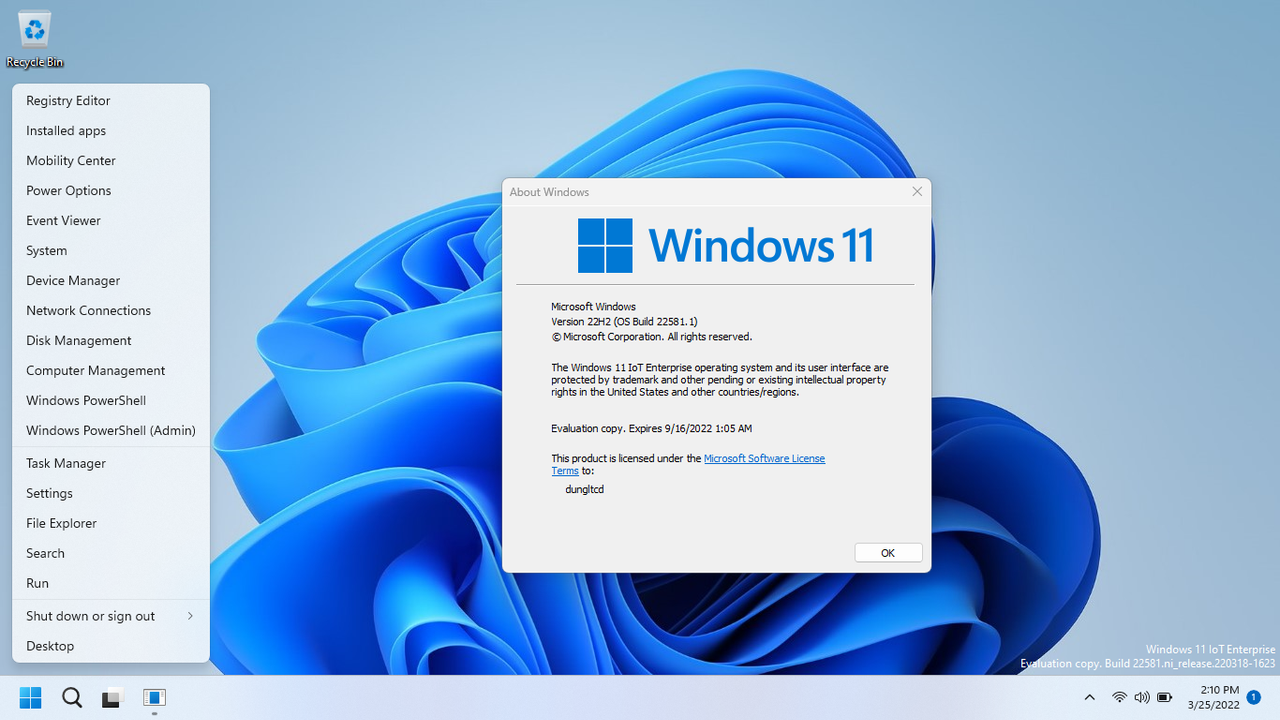
Task: Open Event Viewer menu item
Action: coord(111,221)
